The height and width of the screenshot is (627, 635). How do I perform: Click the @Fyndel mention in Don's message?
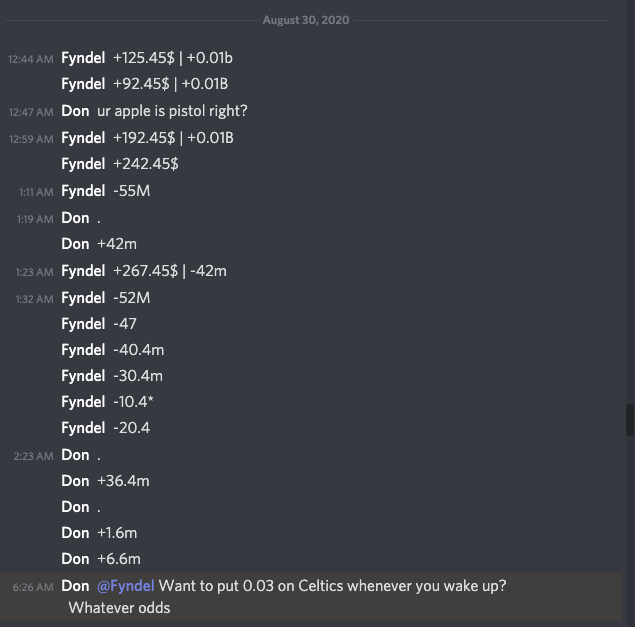(125, 586)
